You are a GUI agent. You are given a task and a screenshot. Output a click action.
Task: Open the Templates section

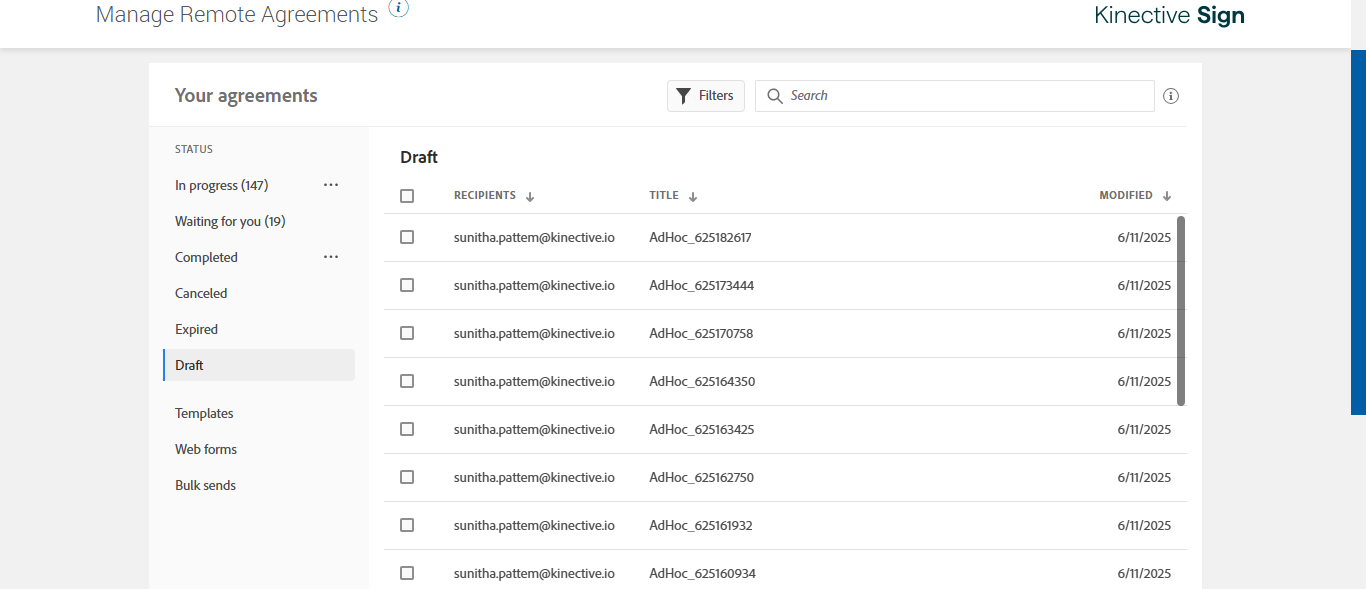tap(204, 413)
